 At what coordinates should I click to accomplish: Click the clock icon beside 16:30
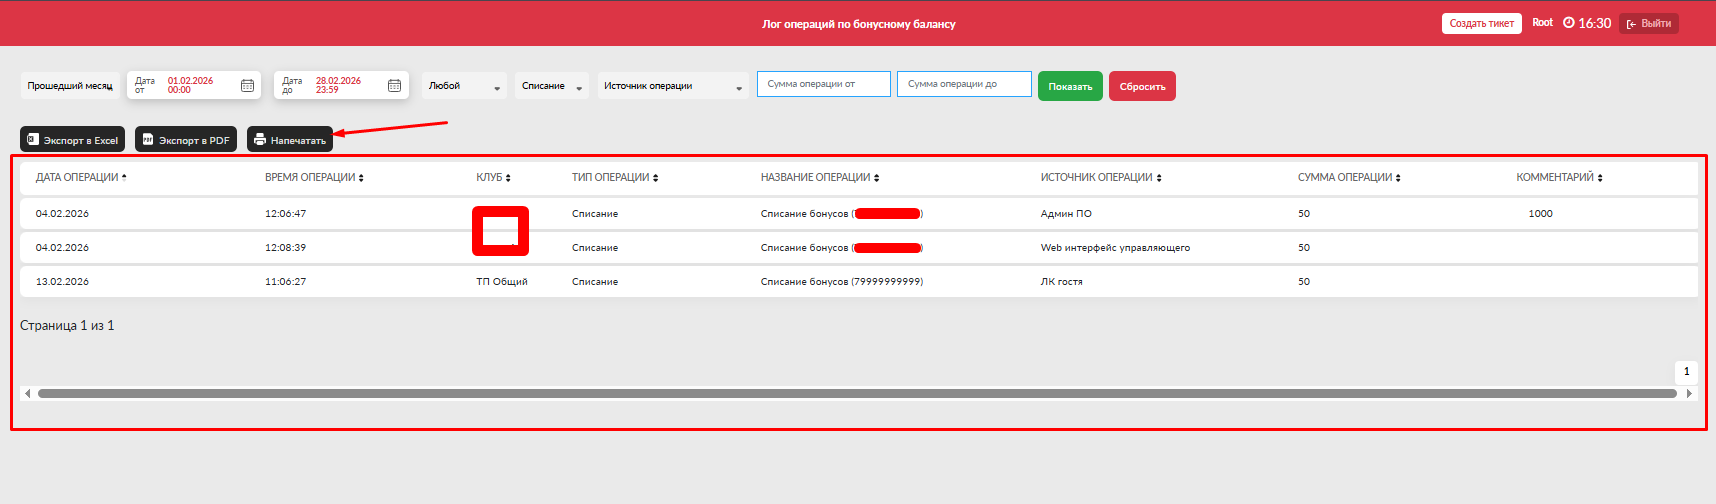click(x=1568, y=23)
